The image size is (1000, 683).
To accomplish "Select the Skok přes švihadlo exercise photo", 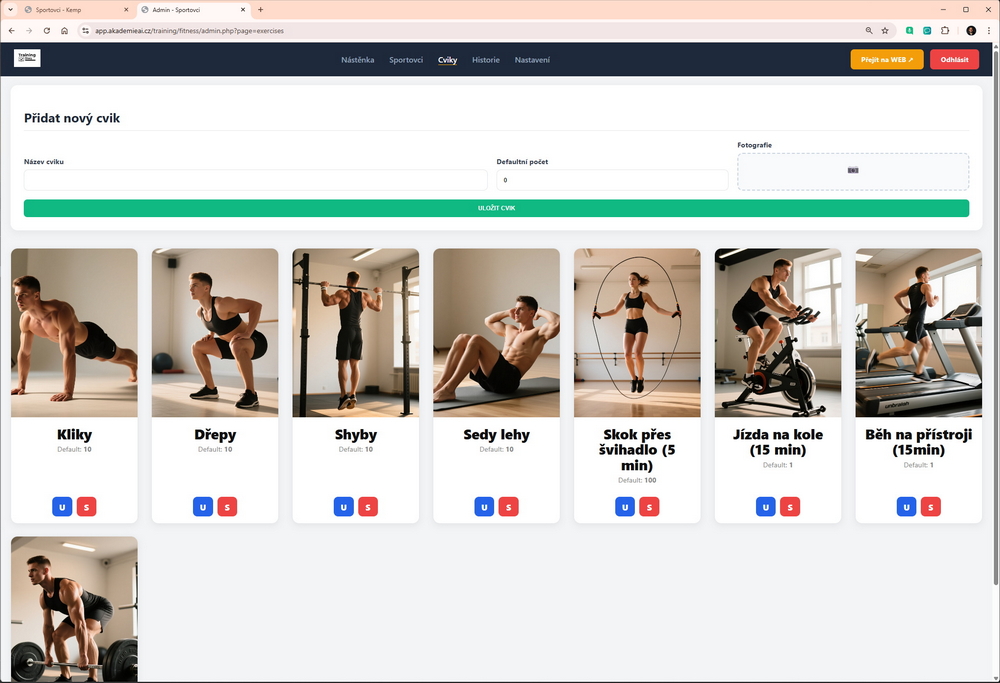I will tap(637, 332).
